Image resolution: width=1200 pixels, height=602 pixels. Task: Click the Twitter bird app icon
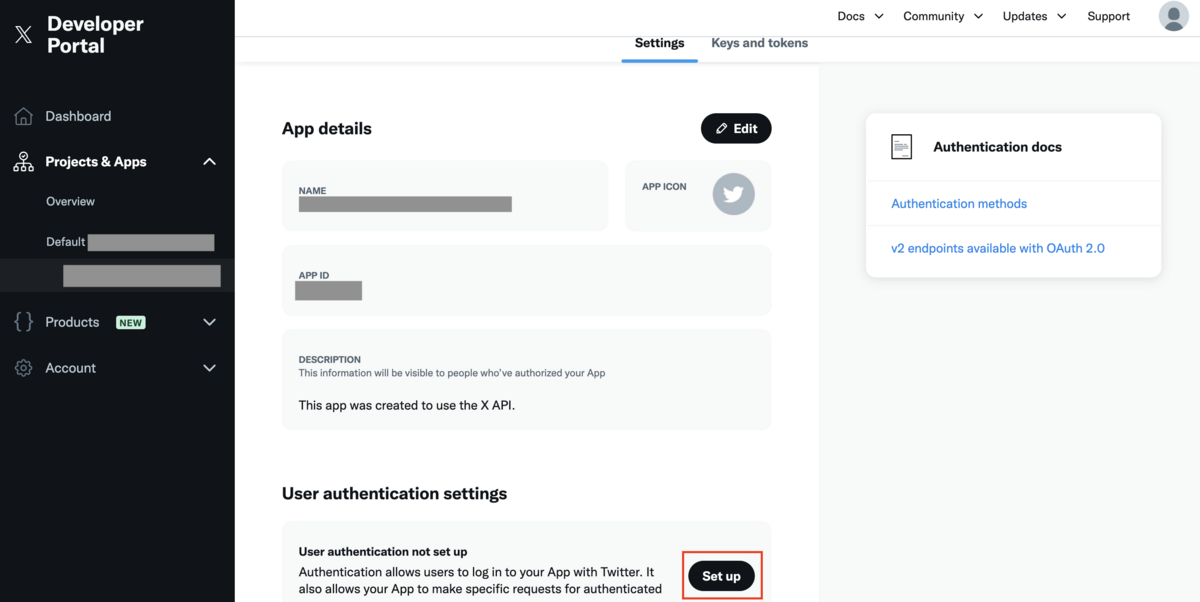tap(733, 194)
